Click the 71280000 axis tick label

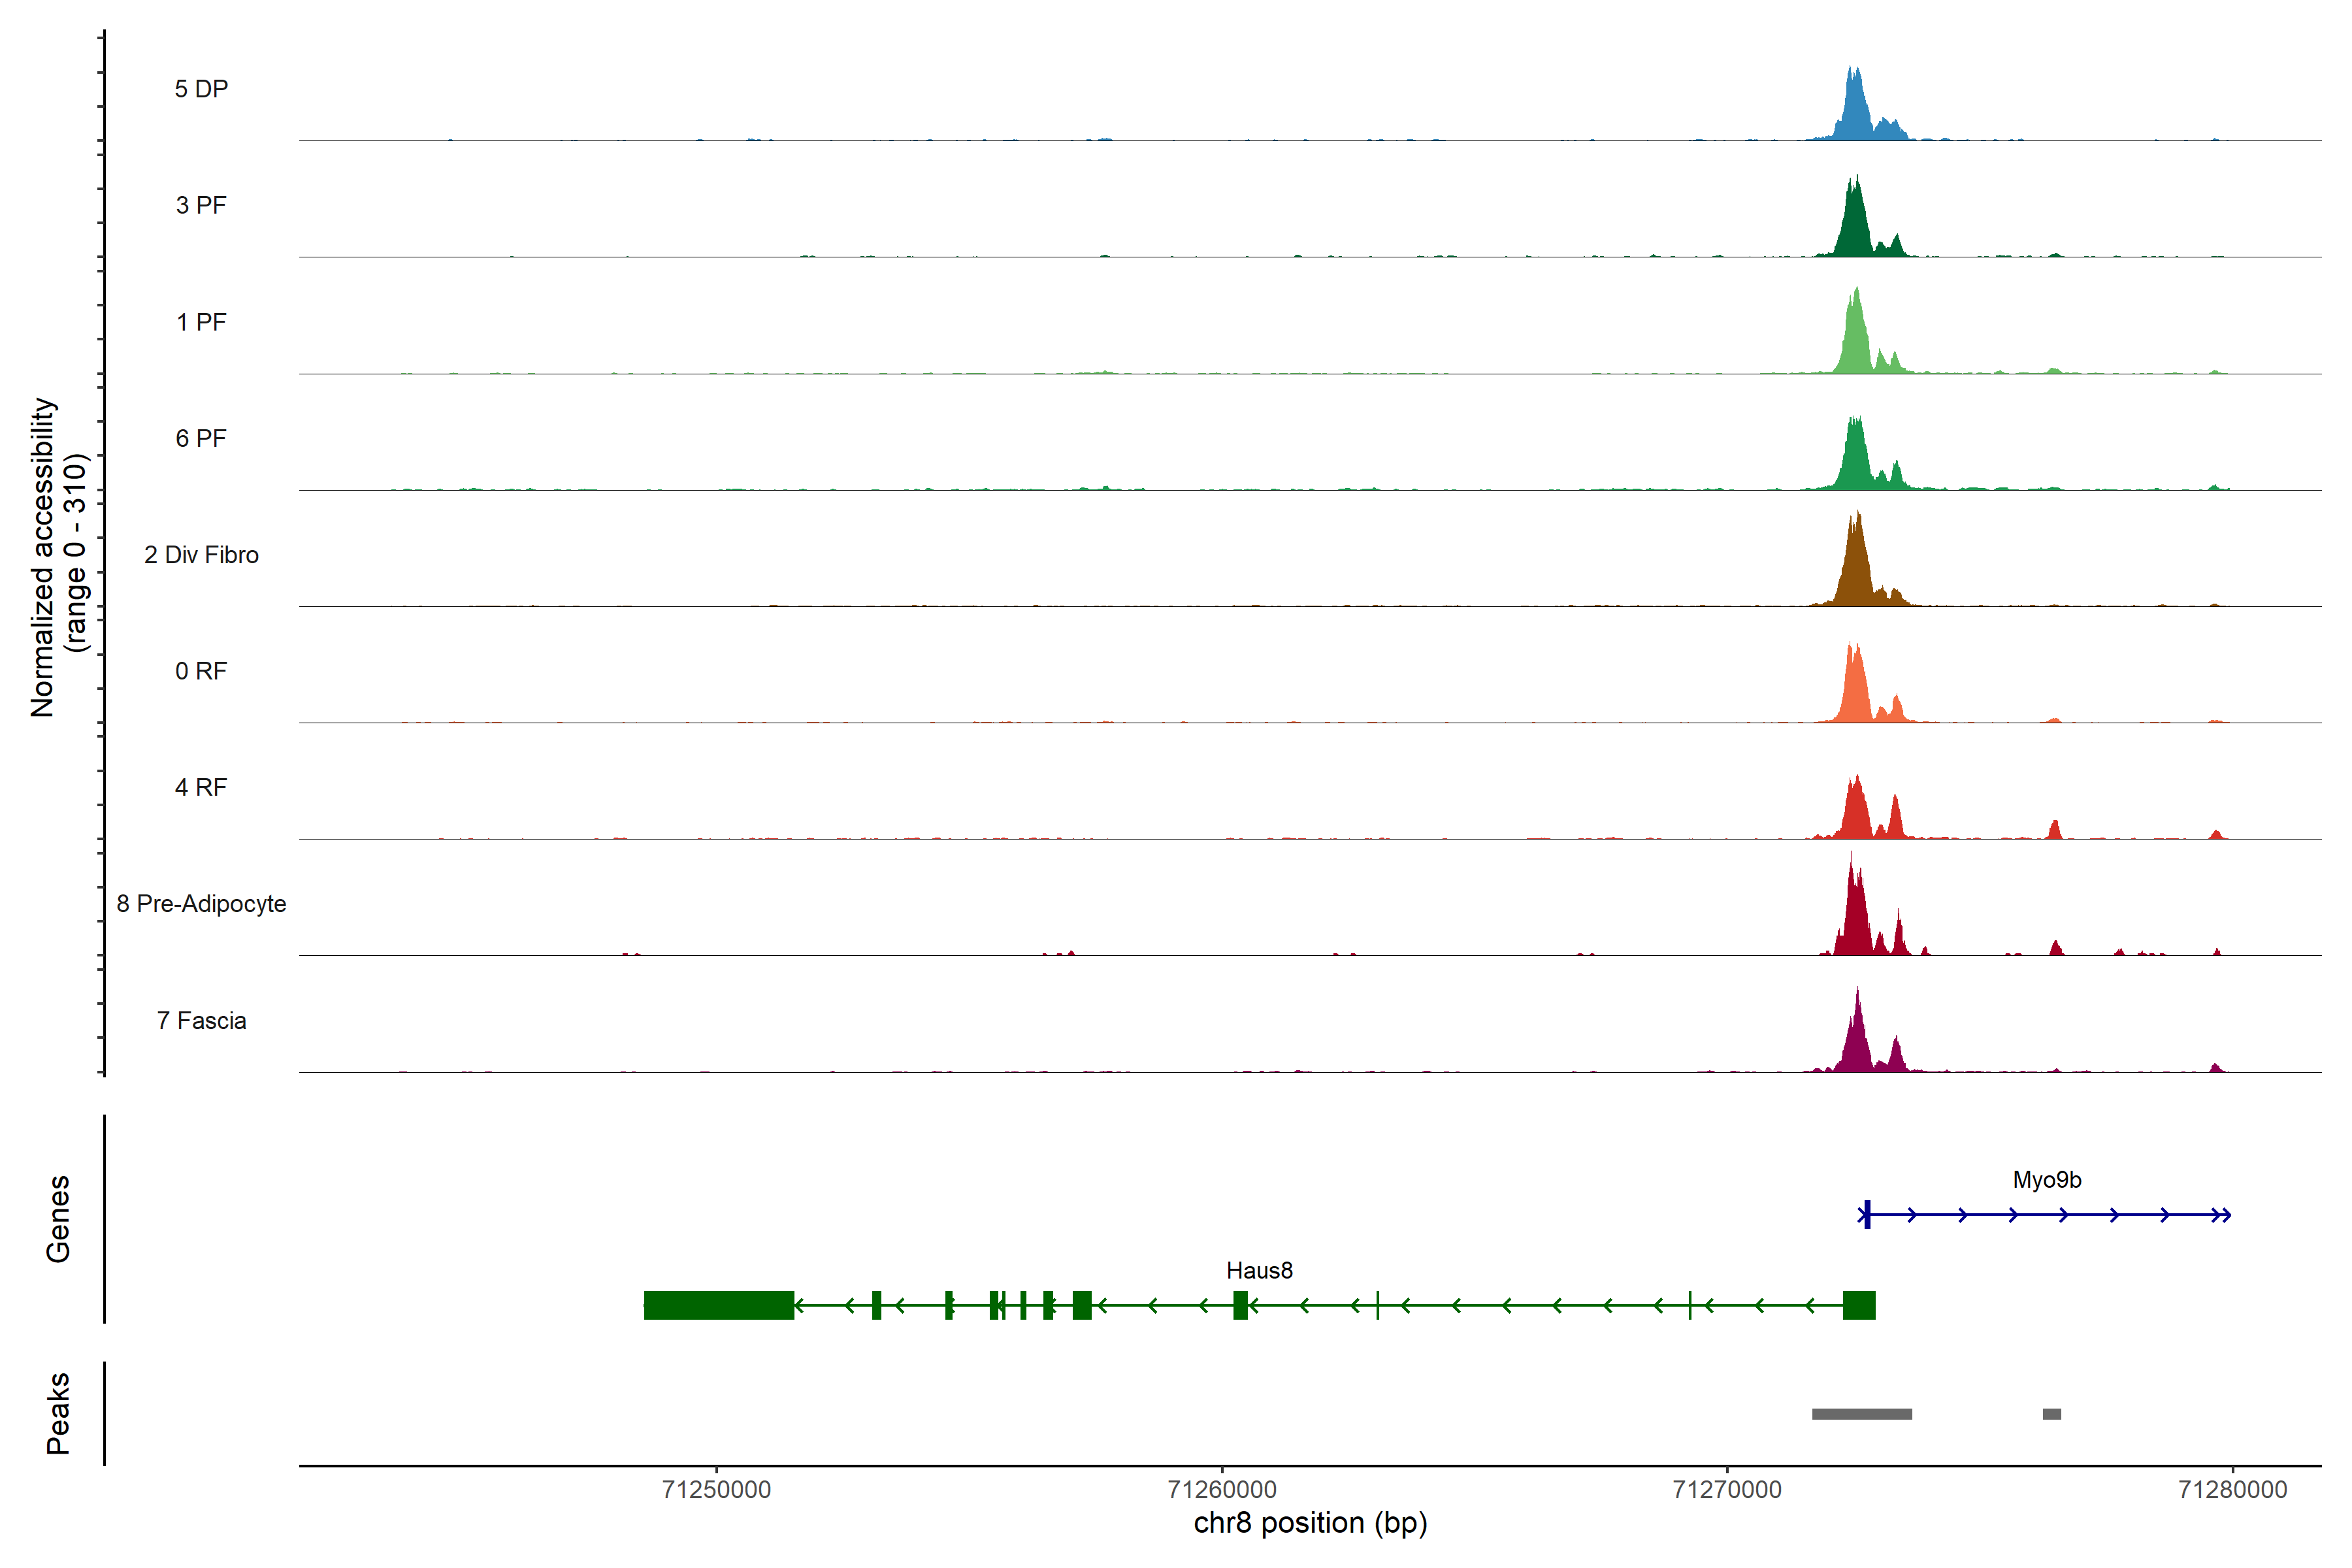pyautogui.click(x=2232, y=1490)
